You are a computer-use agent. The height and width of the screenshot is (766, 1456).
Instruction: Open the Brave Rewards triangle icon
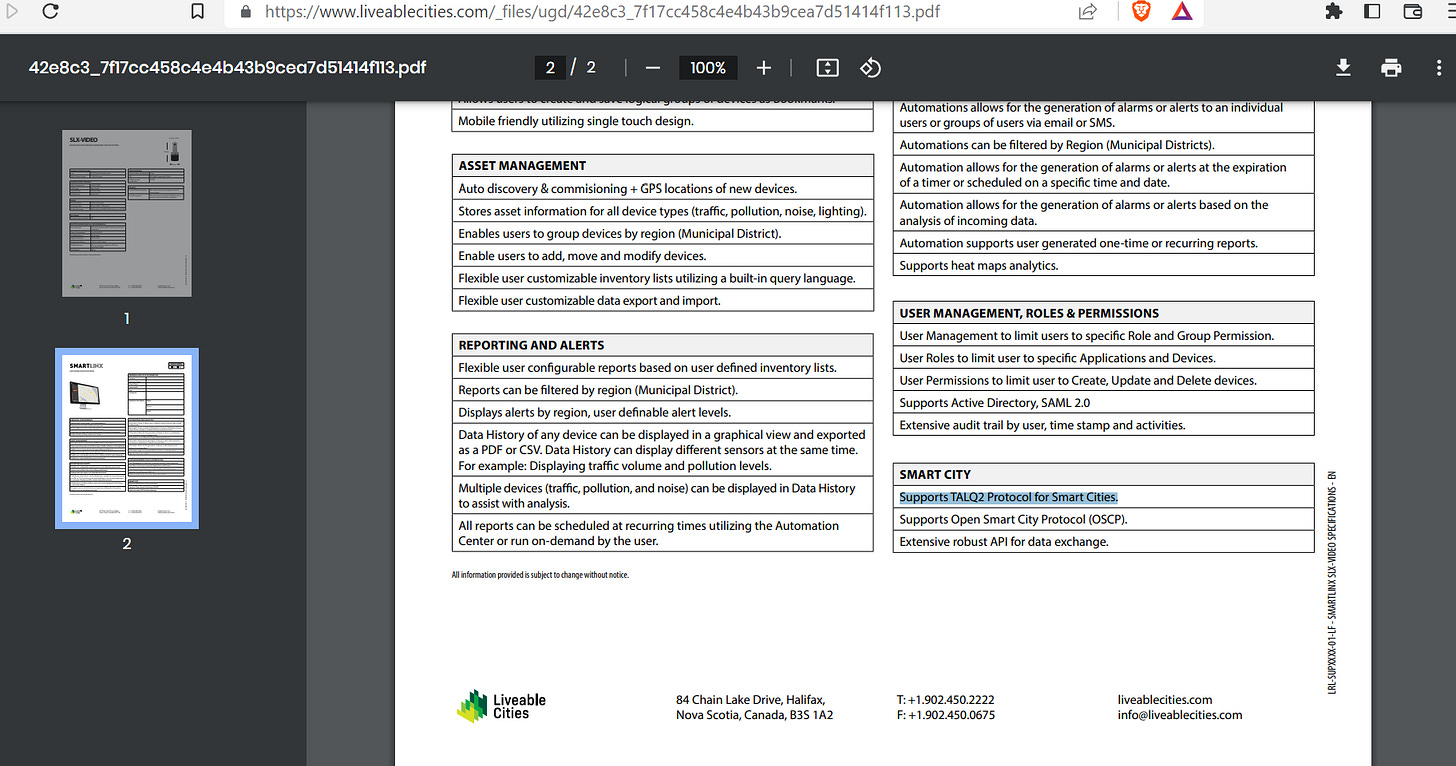pyautogui.click(x=1181, y=12)
